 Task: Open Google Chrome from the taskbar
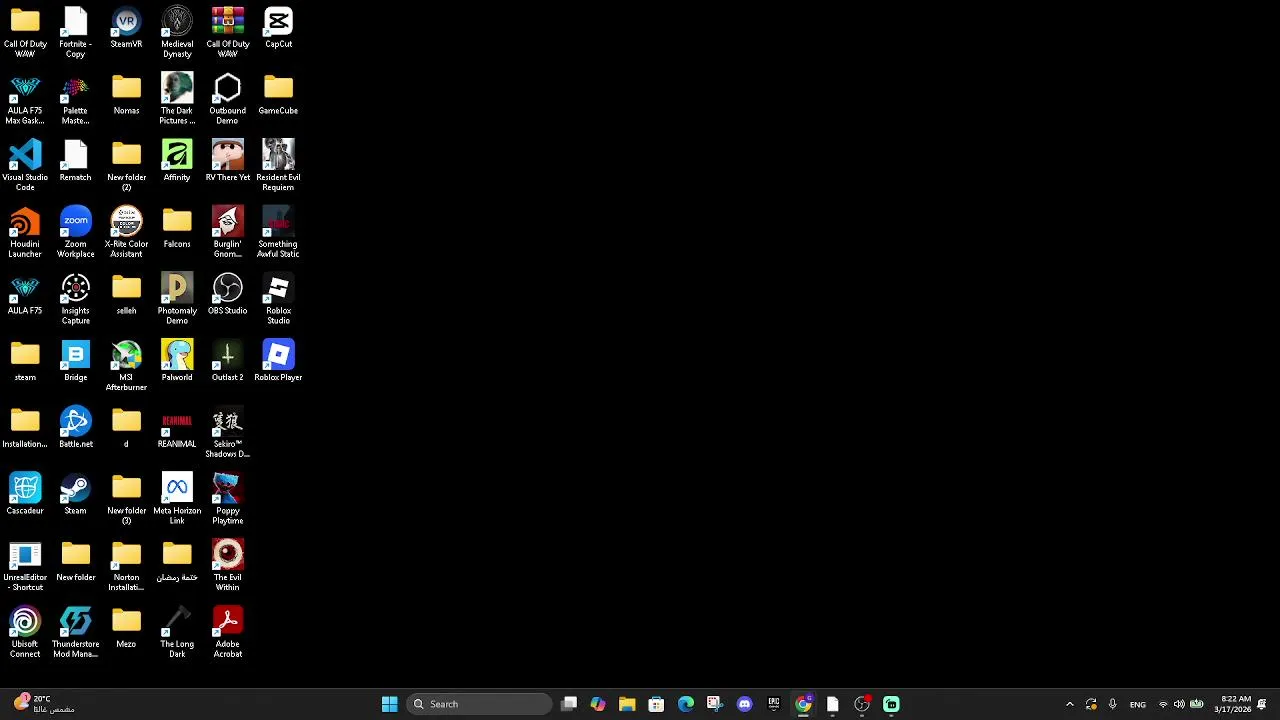pos(803,704)
